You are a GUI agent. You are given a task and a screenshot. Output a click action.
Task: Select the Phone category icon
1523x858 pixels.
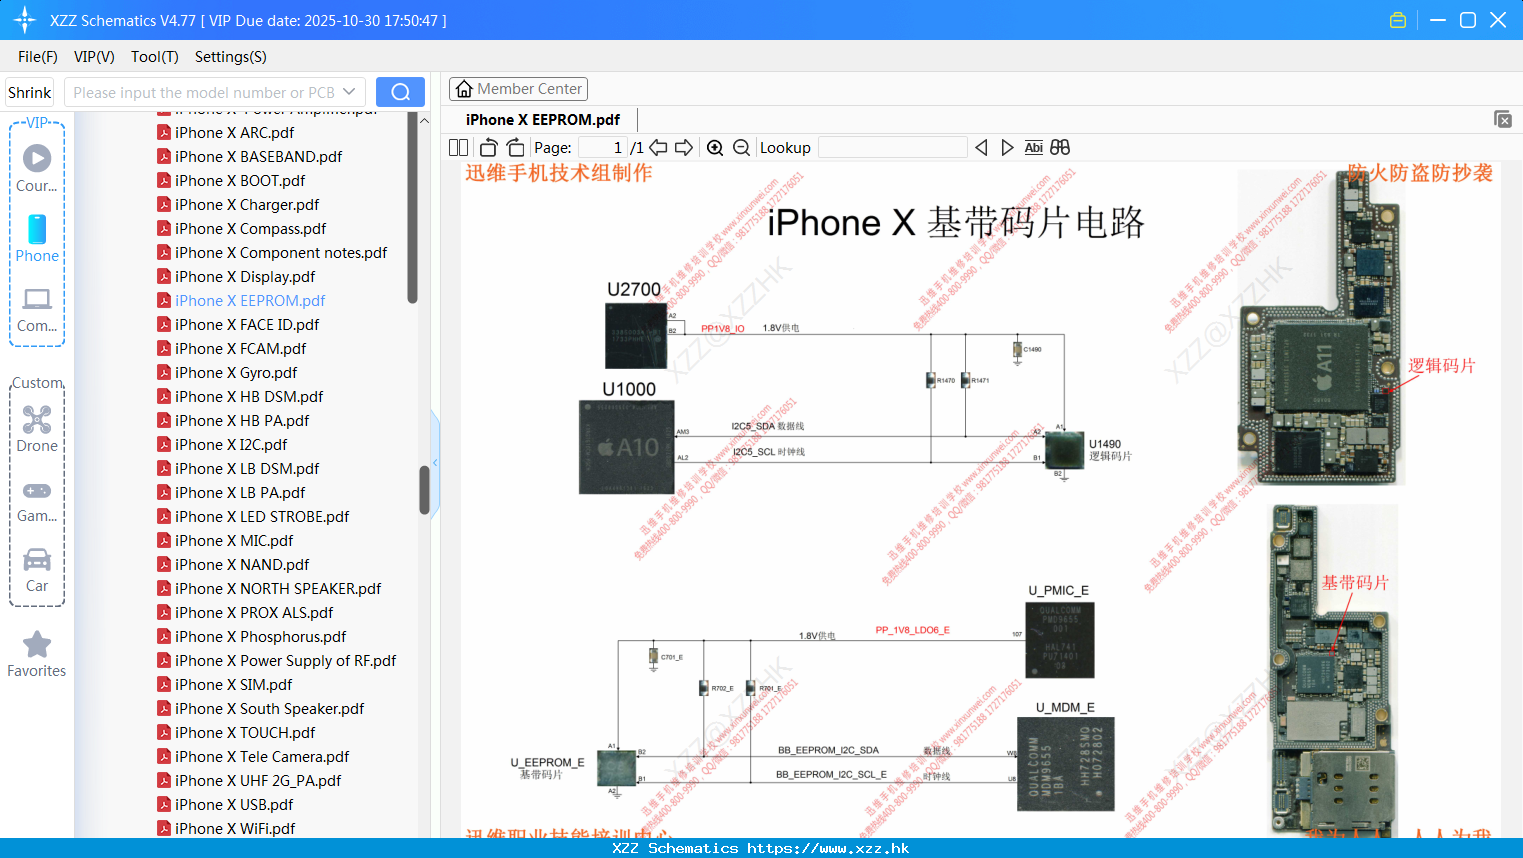(37, 238)
